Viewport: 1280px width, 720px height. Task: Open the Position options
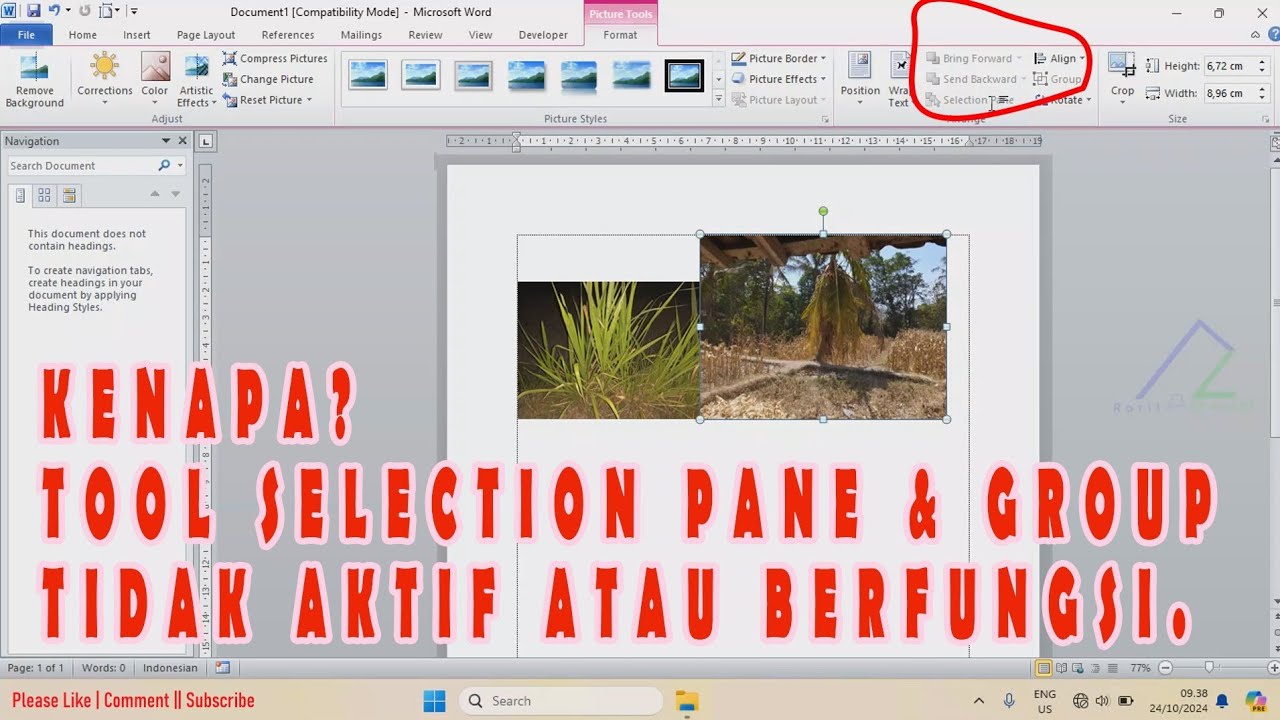(x=860, y=80)
